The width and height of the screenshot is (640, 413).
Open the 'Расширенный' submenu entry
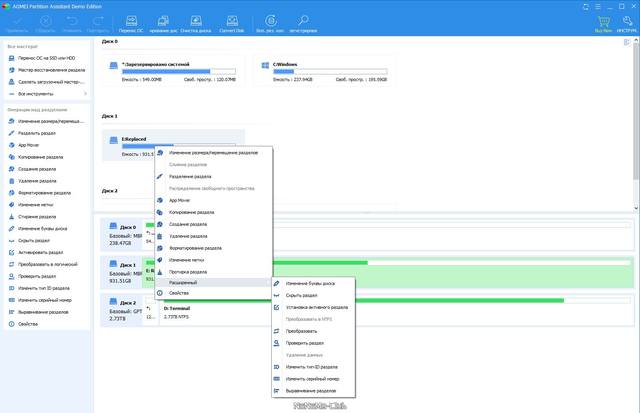click(213, 282)
